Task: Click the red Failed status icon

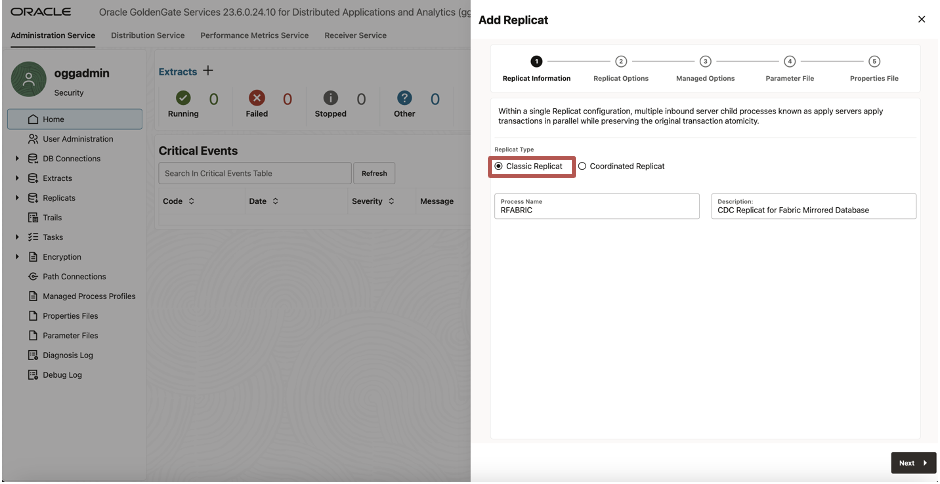Action: [x=257, y=99]
